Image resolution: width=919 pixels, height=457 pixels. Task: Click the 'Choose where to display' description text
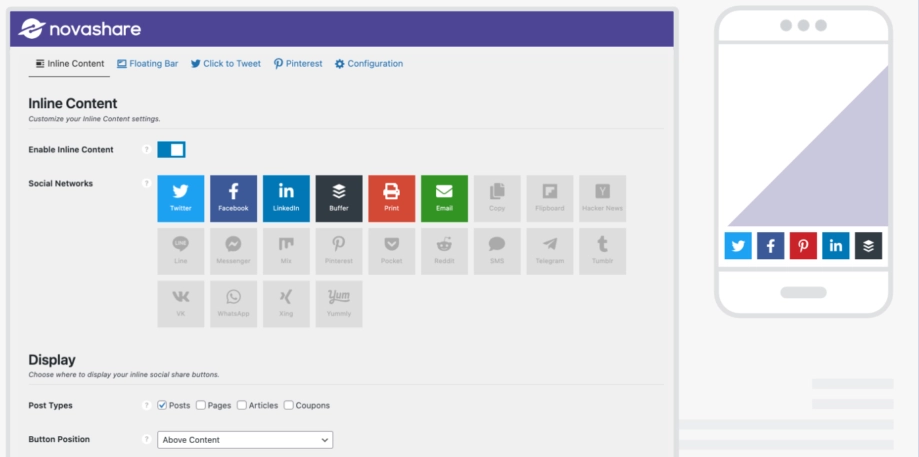click(x=124, y=374)
